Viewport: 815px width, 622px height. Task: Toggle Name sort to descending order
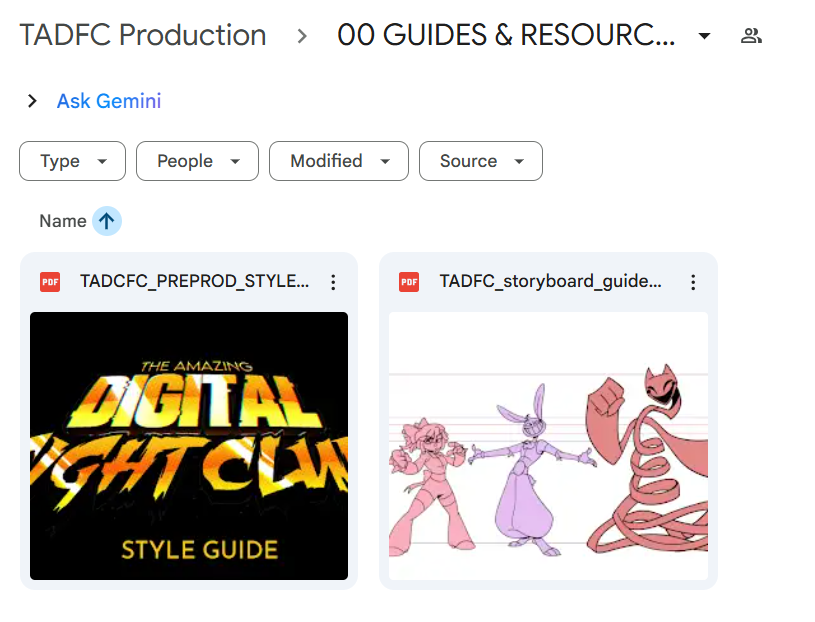pyautogui.click(x=106, y=221)
